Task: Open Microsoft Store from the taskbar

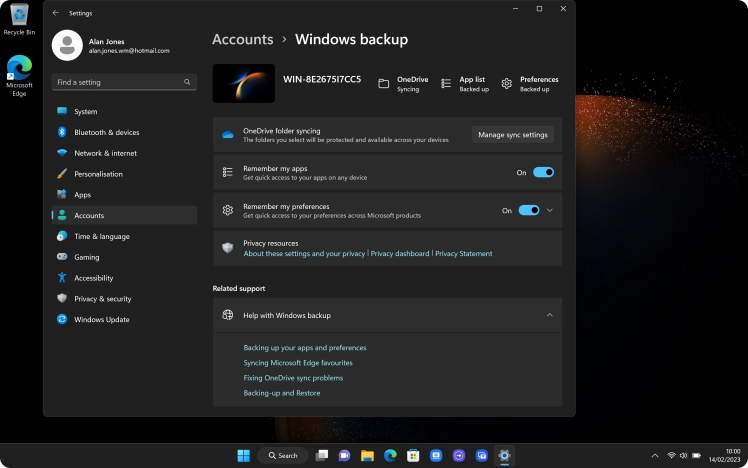Action: point(413,456)
